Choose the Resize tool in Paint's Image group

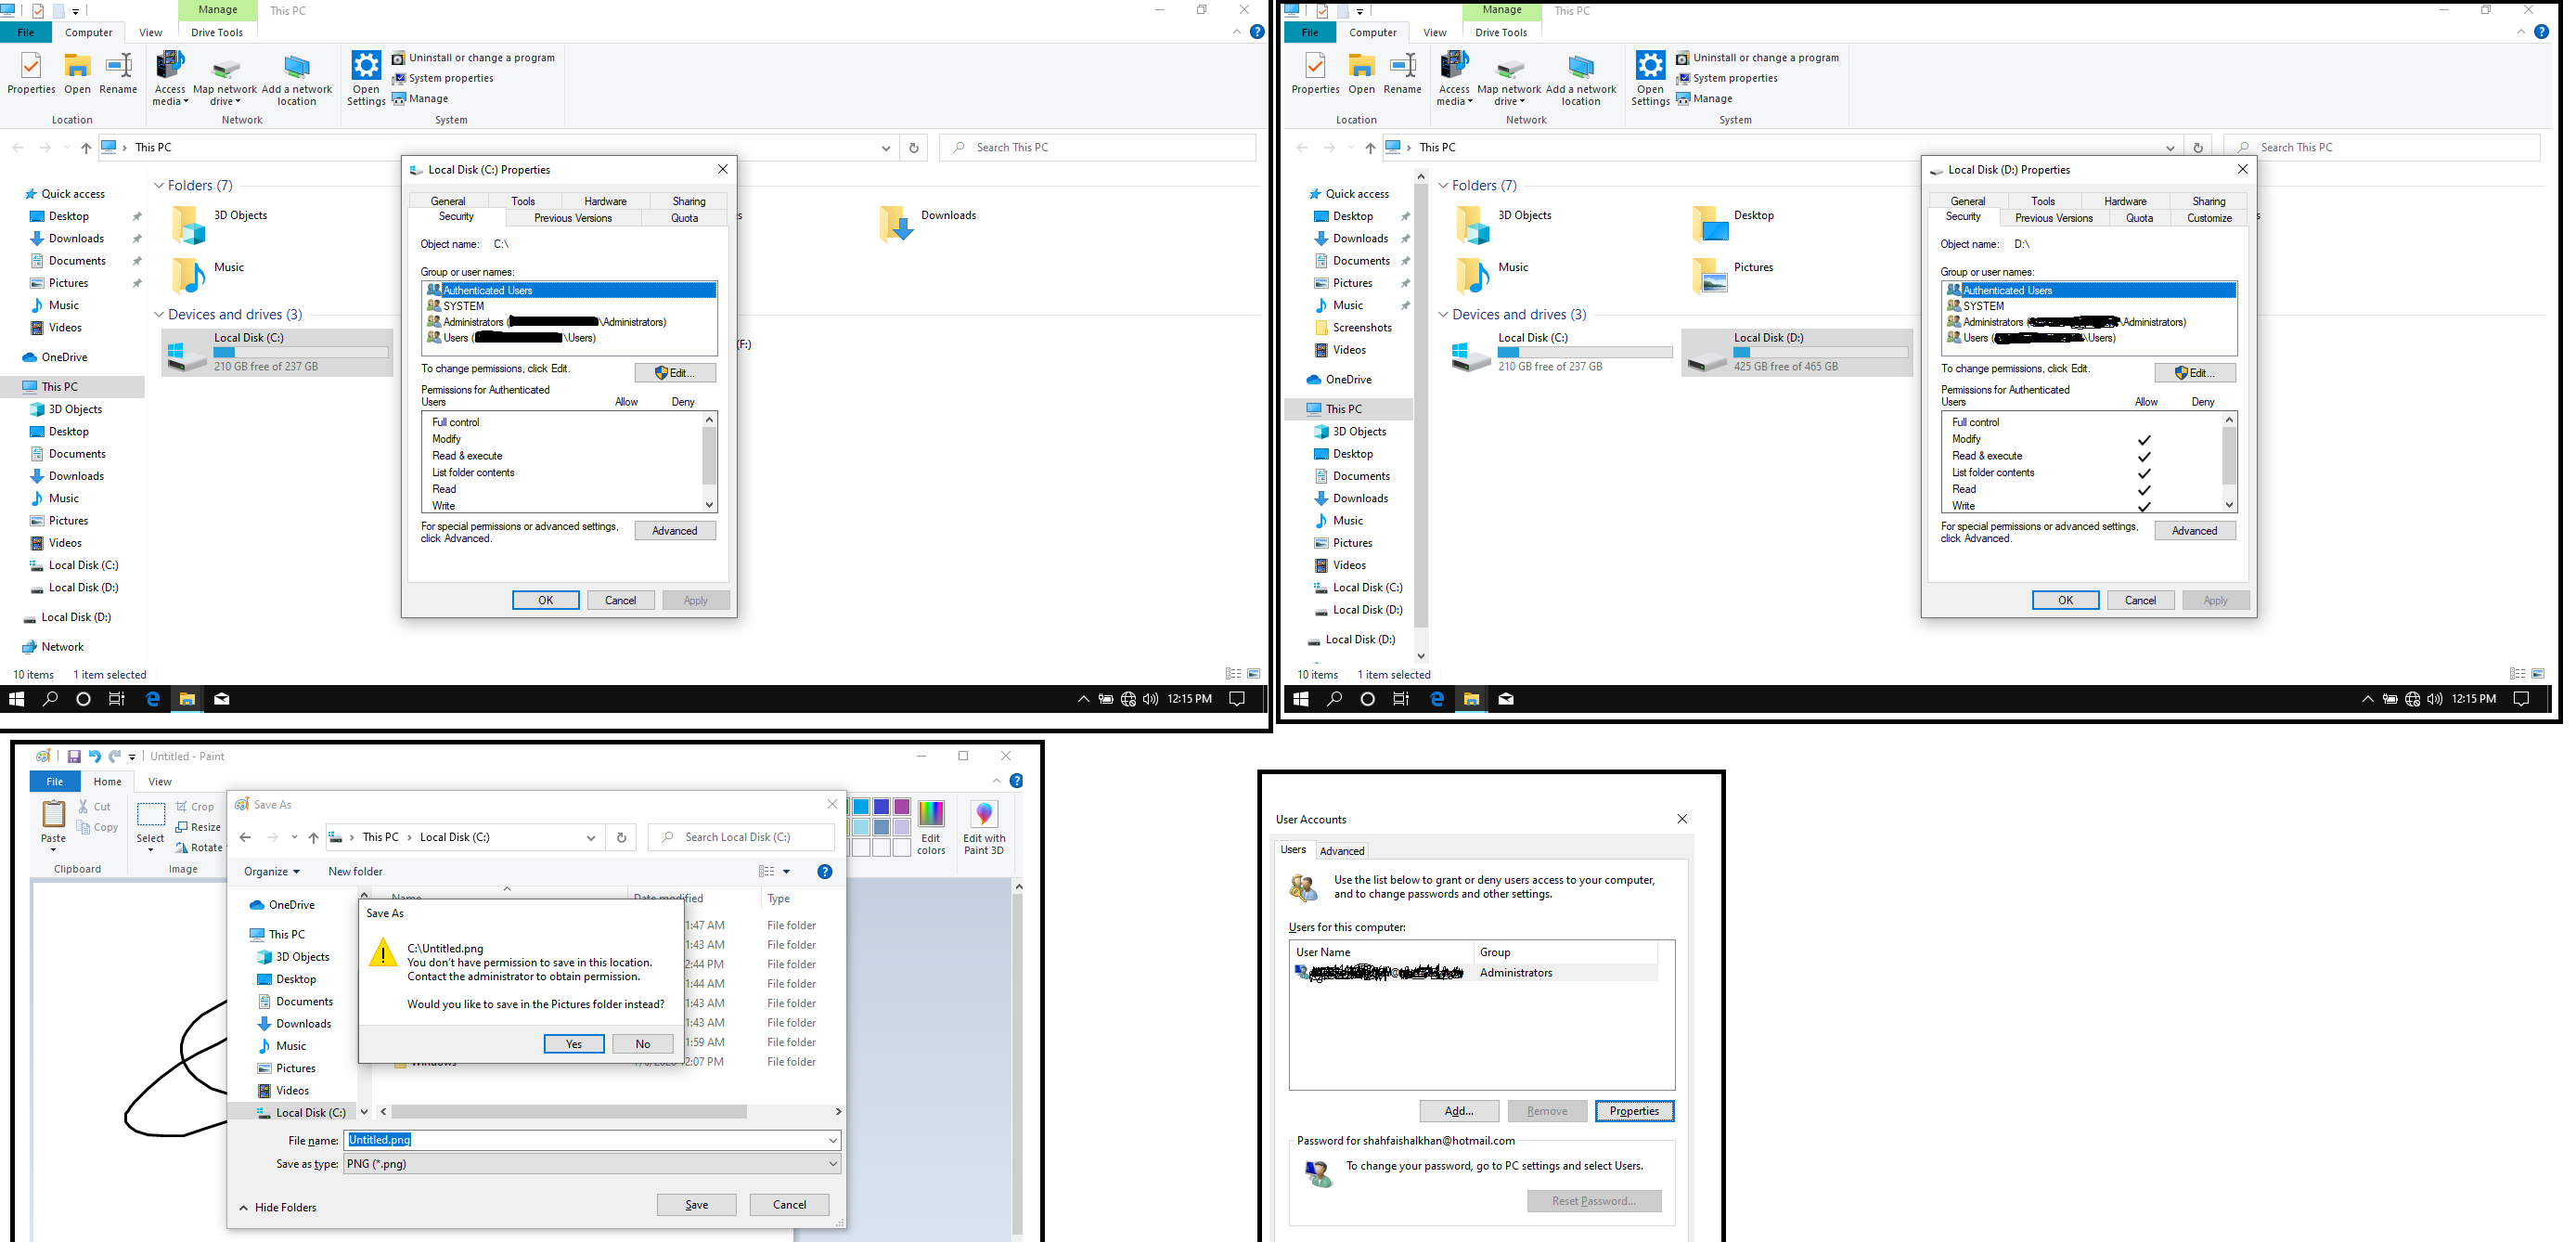(x=198, y=827)
